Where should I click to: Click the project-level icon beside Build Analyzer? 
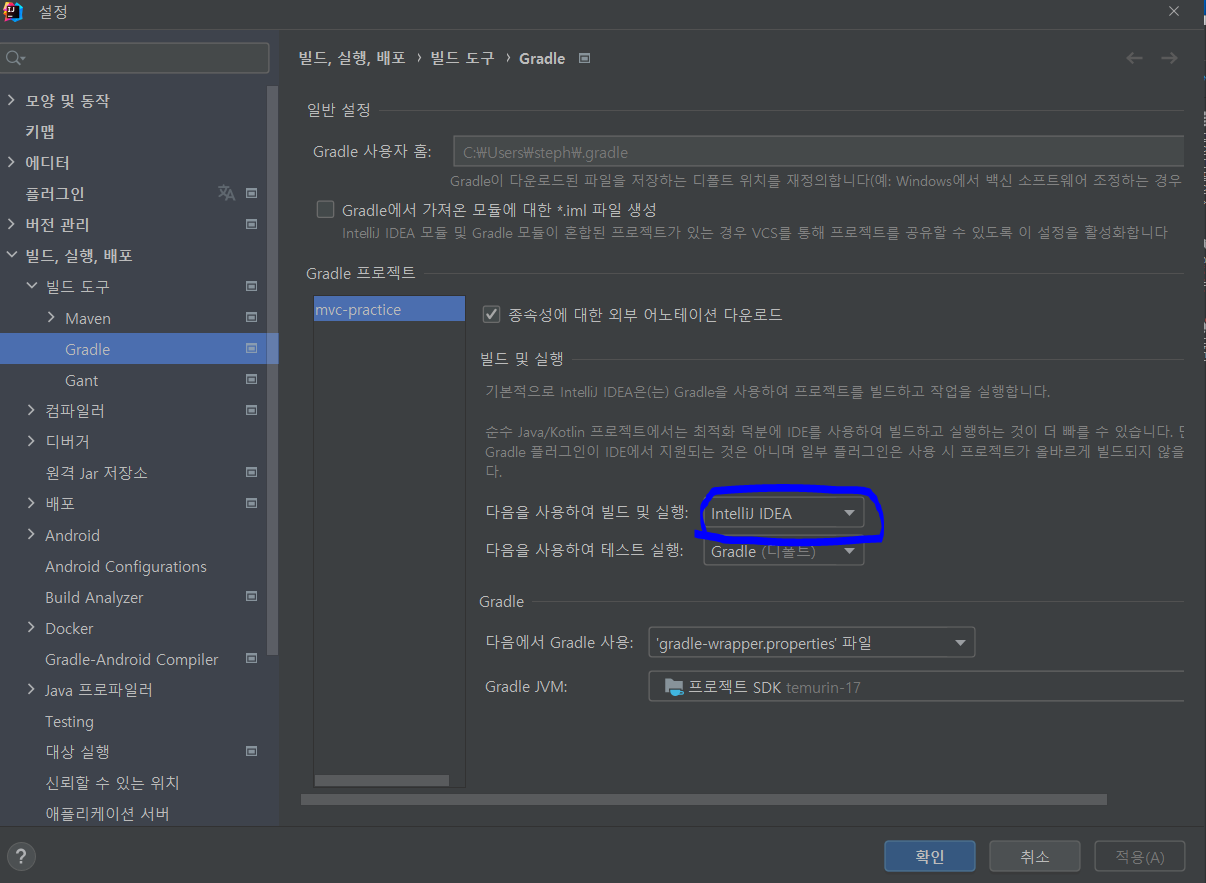pyautogui.click(x=251, y=597)
